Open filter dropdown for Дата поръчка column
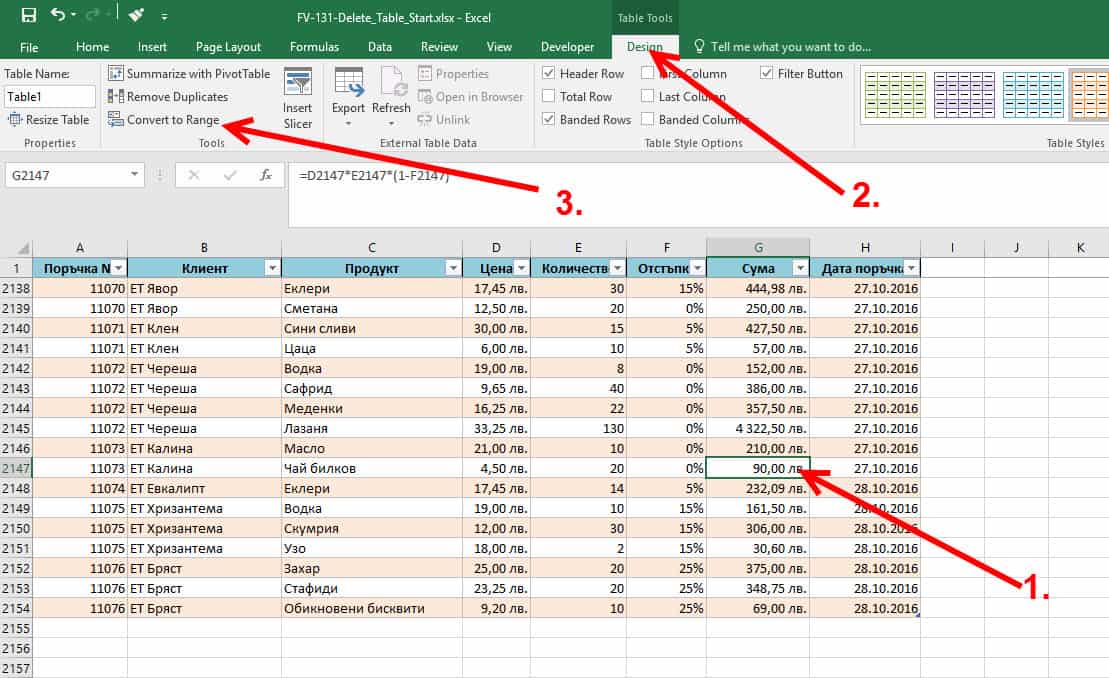The height and width of the screenshot is (678, 1109). 912,268
